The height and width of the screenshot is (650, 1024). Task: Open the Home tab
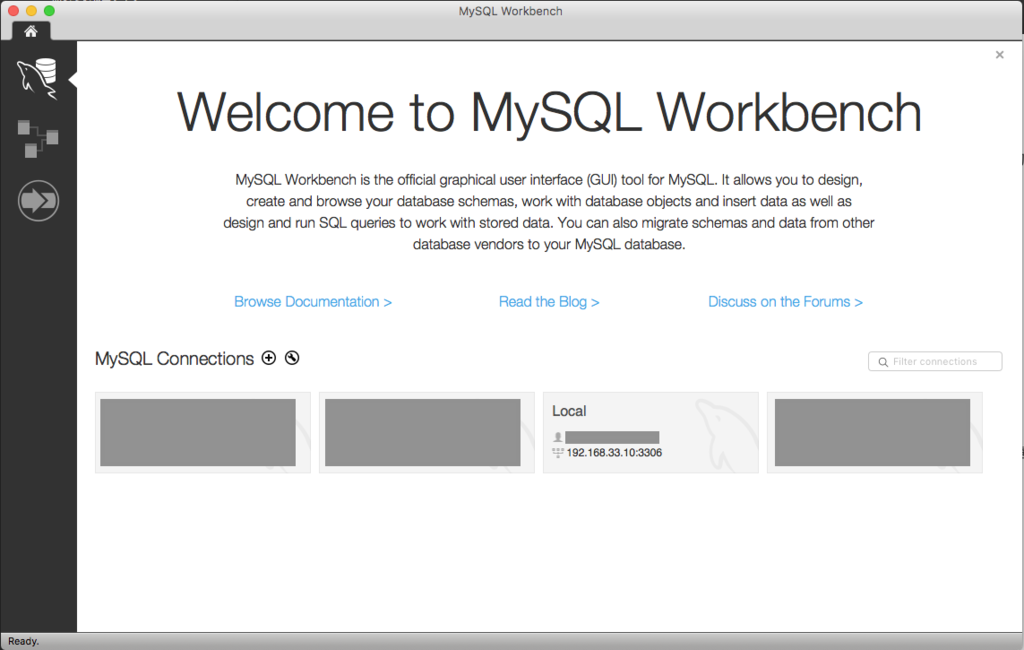(31, 31)
